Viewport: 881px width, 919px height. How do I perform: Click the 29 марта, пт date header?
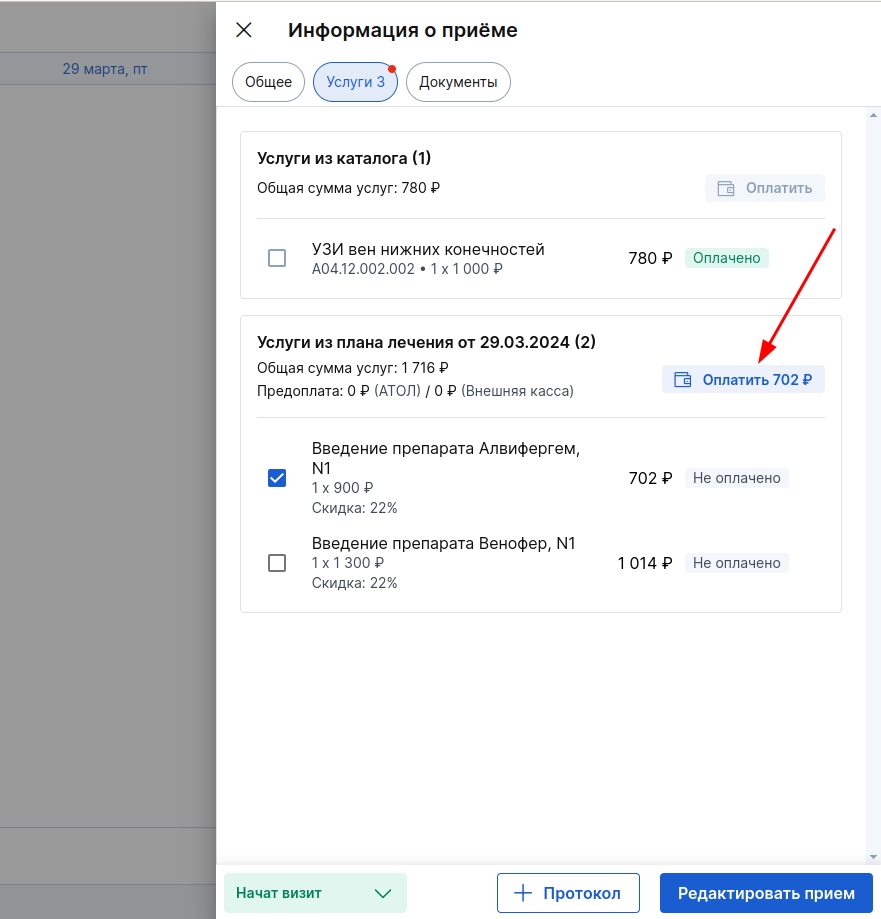pyautogui.click(x=105, y=69)
